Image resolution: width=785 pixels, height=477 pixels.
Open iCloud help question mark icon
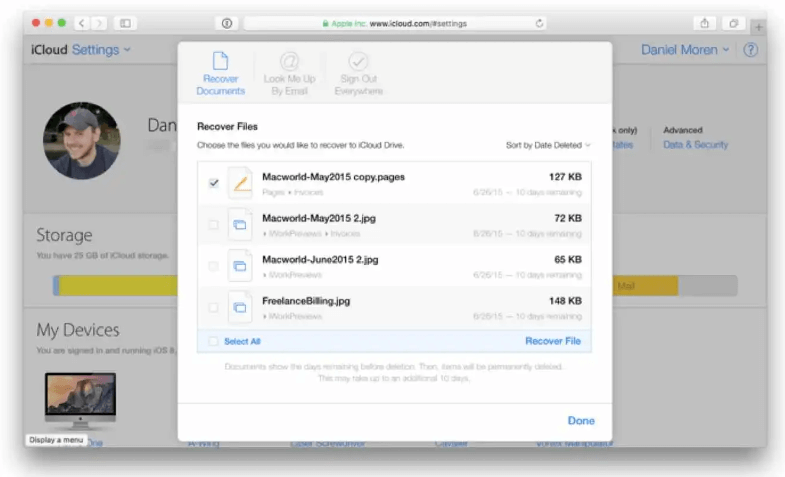750,50
